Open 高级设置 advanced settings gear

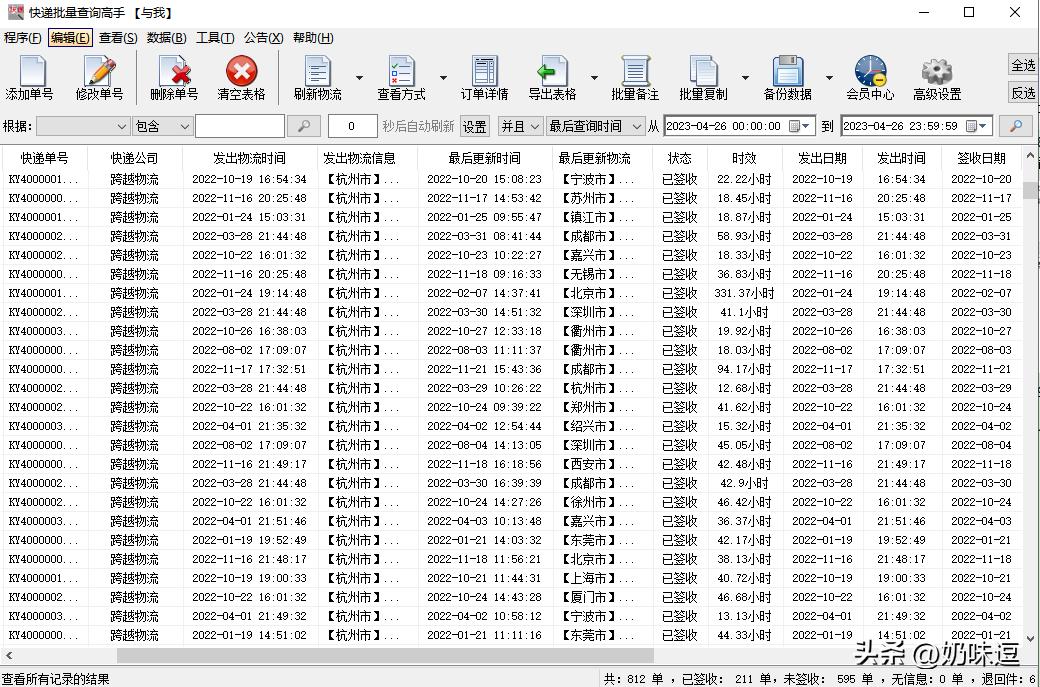[x=937, y=78]
